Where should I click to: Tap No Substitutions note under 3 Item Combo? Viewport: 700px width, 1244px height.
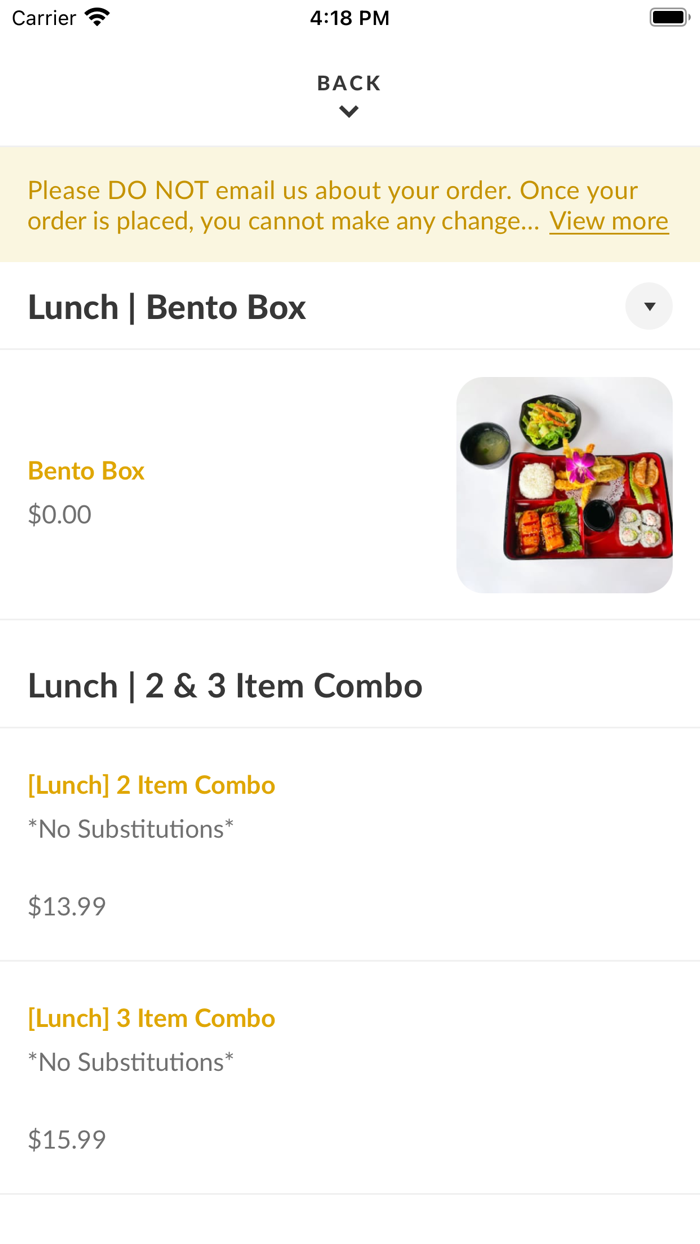(131, 1062)
